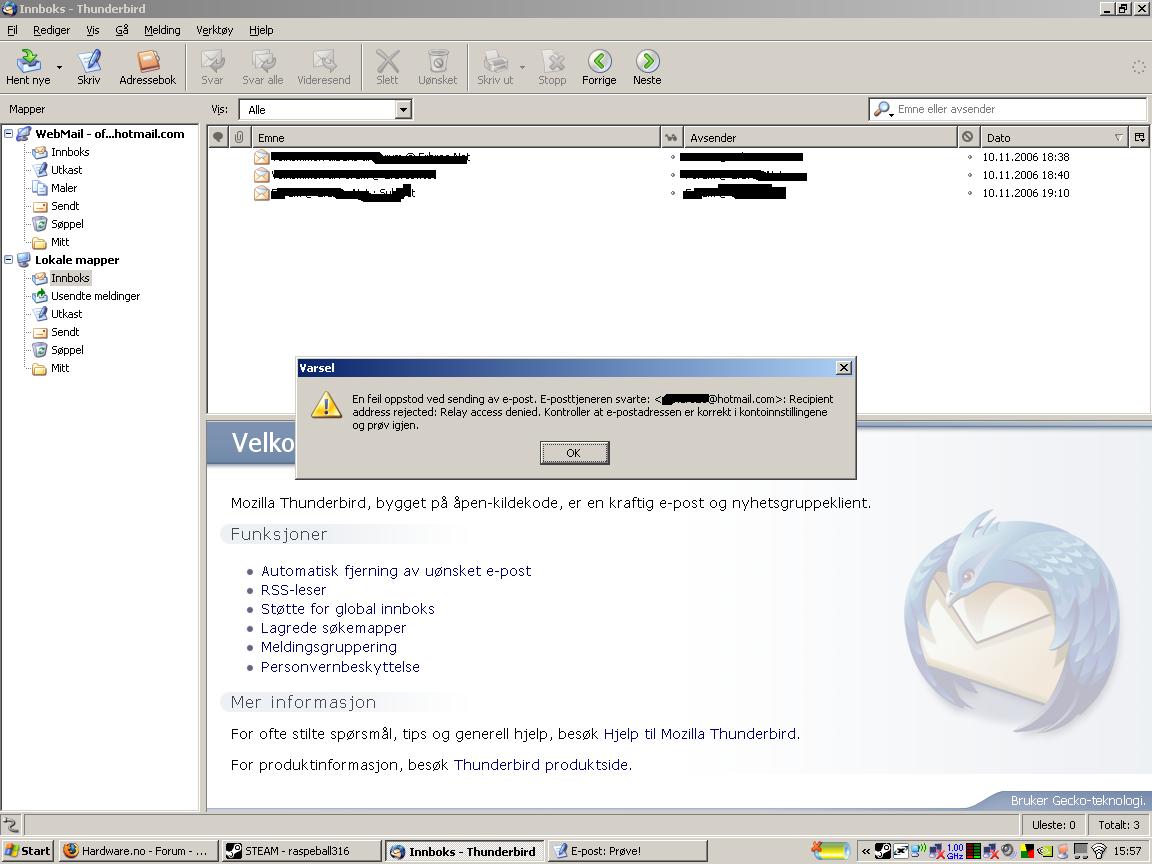Select Sendt under WebMail account

pyautogui.click(x=65, y=206)
